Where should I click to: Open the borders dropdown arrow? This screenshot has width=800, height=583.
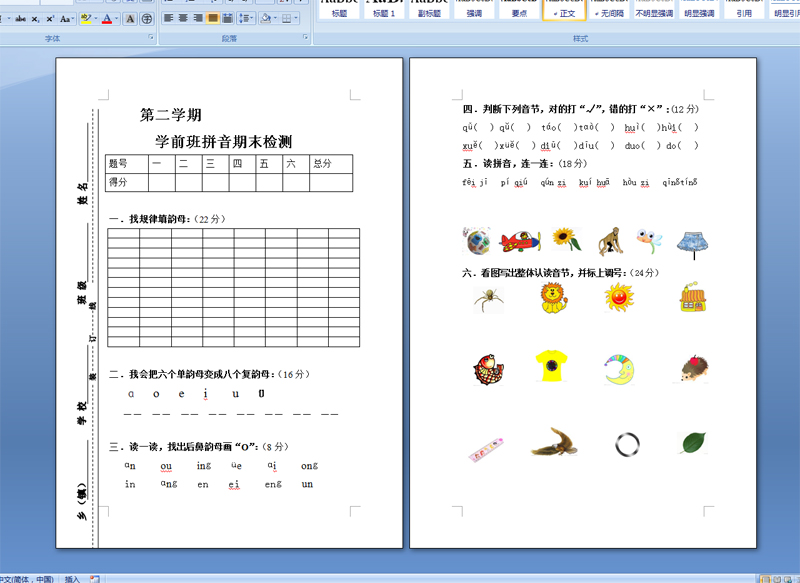tap(296, 18)
